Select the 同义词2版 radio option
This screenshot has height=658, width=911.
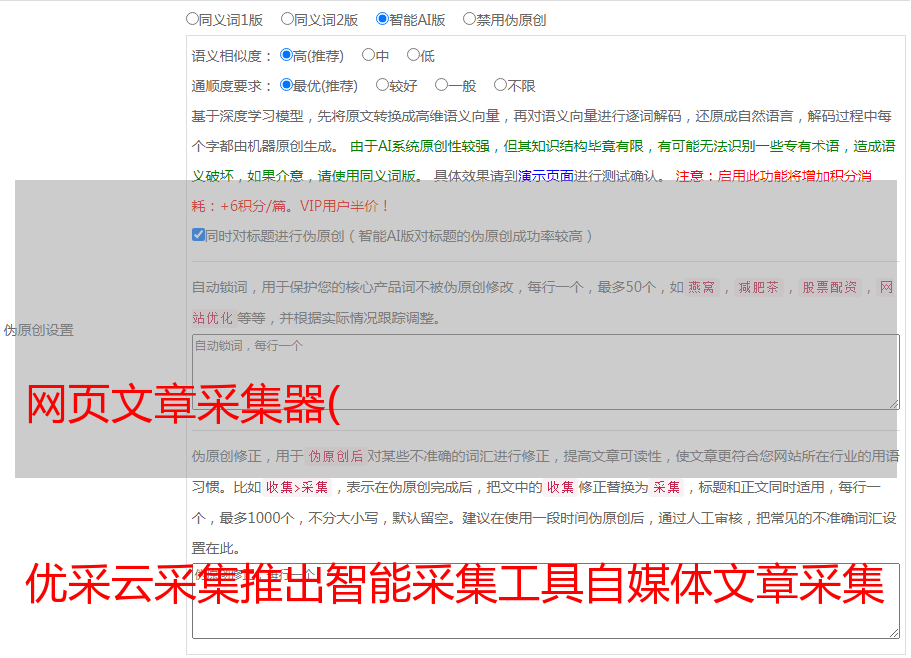pos(287,19)
